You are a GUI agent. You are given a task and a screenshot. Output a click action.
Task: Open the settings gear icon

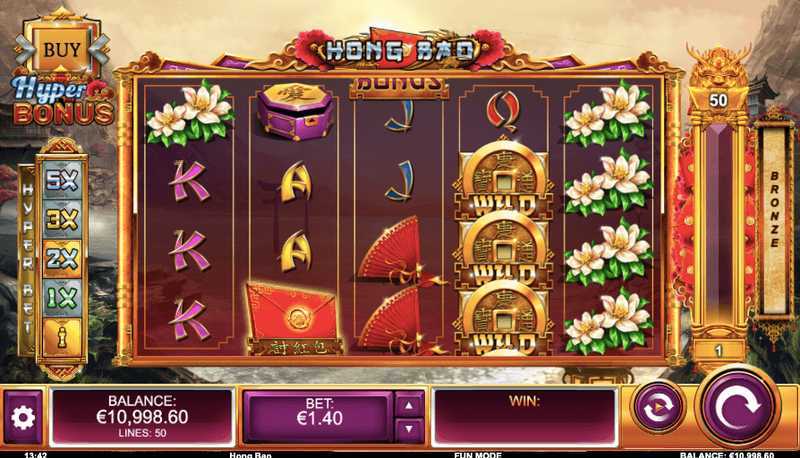click(x=23, y=418)
